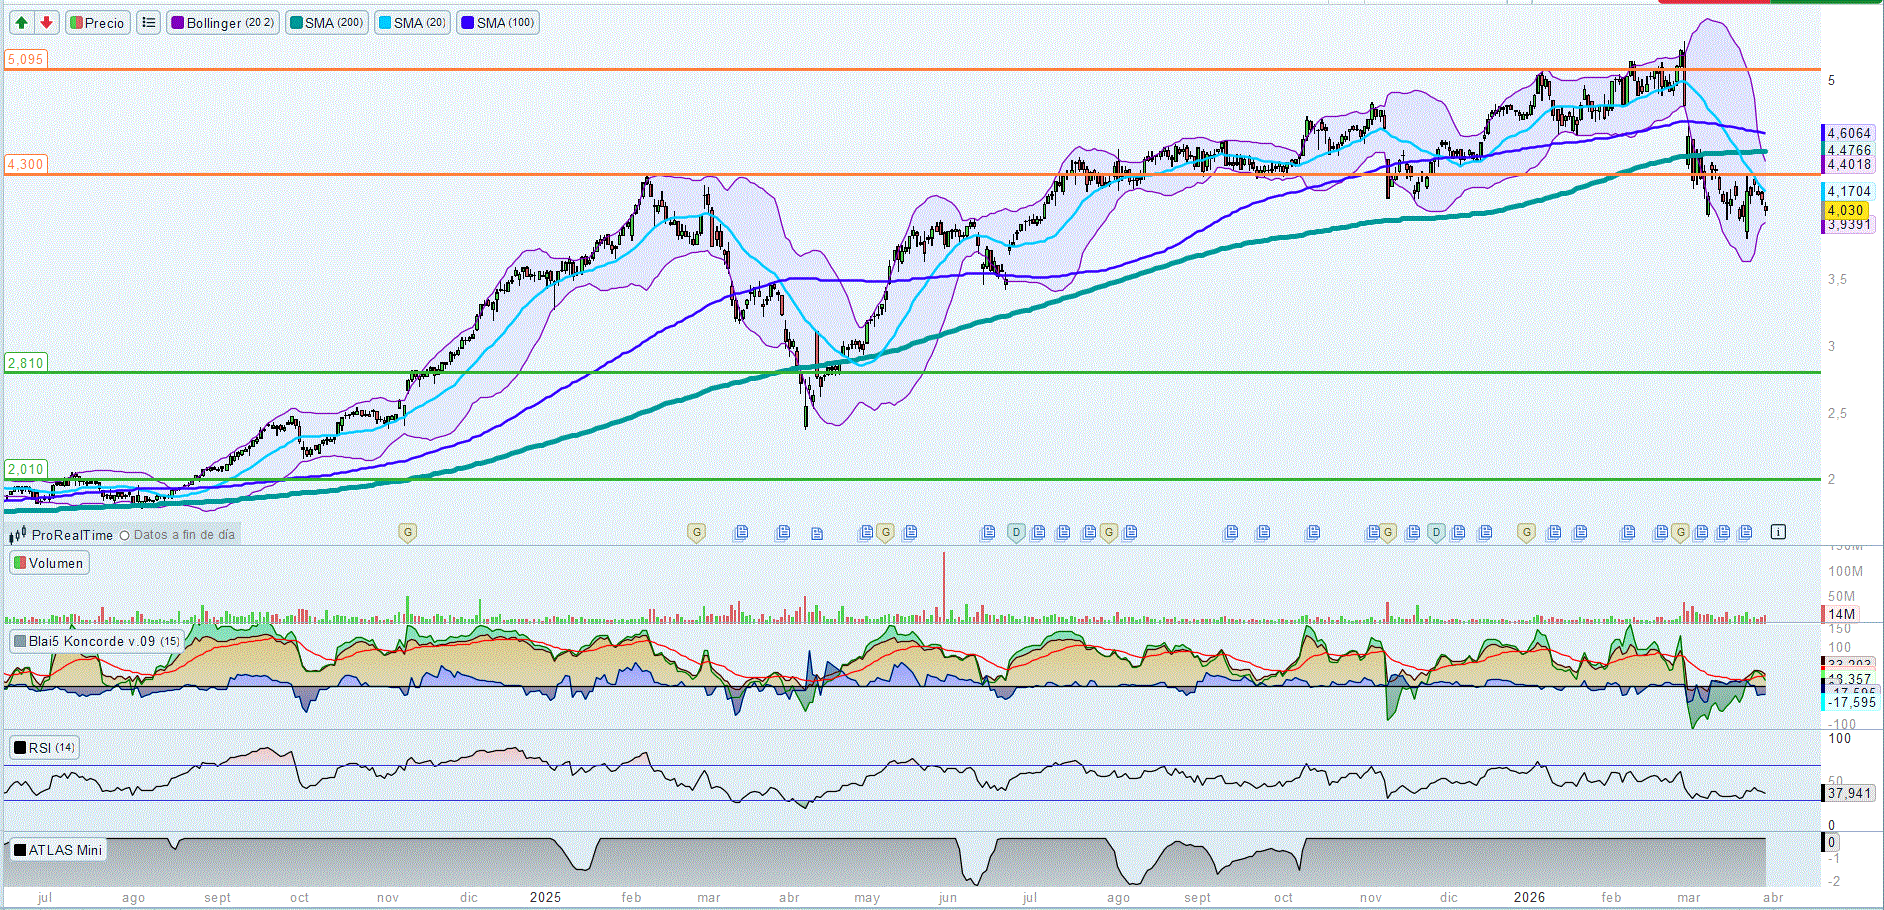Click the ATLAS Mini indicator button
Image resolution: width=1884 pixels, height=910 pixels.
58,850
